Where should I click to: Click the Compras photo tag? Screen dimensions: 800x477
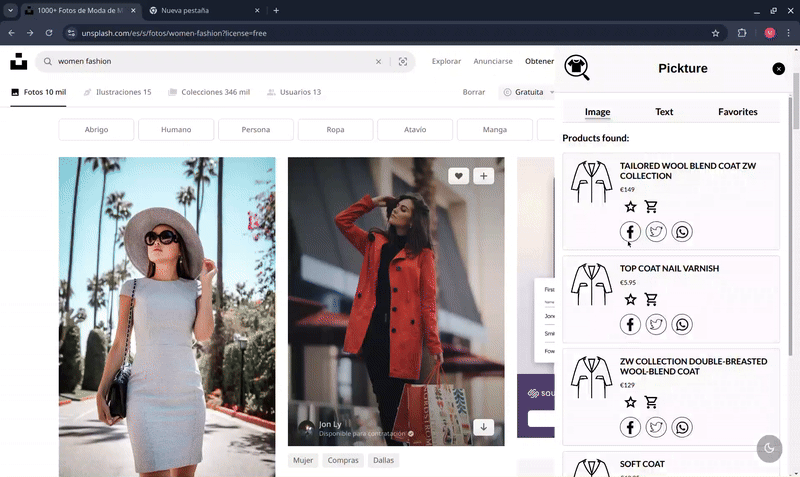[x=343, y=460]
